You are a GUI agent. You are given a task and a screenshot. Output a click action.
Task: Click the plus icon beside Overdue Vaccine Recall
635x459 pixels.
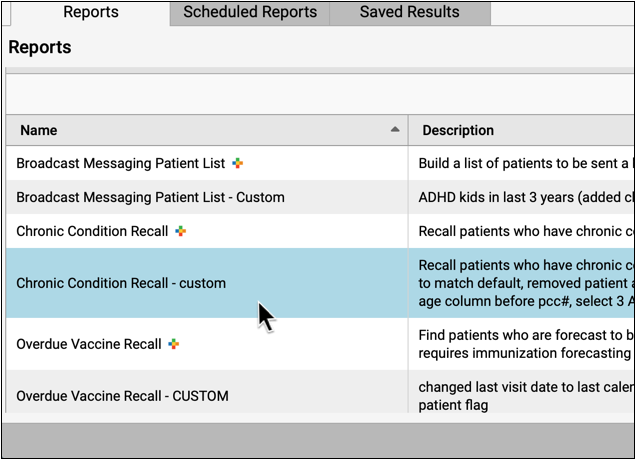click(x=174, y=344)
